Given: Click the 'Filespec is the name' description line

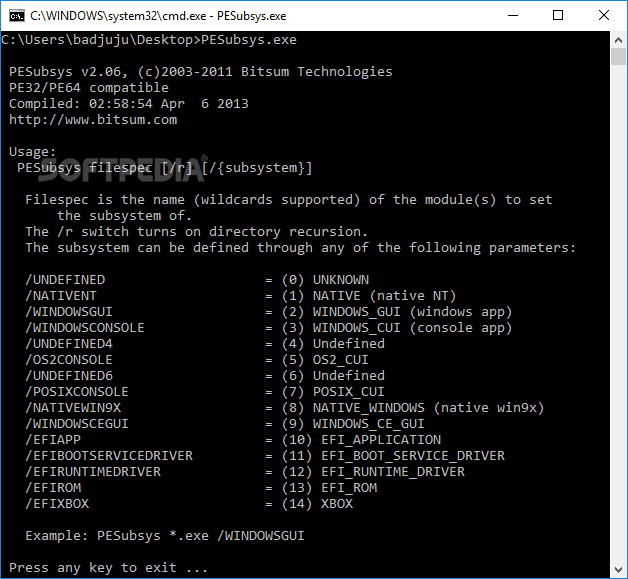Looking at the screenshot, I should point(289,200).
